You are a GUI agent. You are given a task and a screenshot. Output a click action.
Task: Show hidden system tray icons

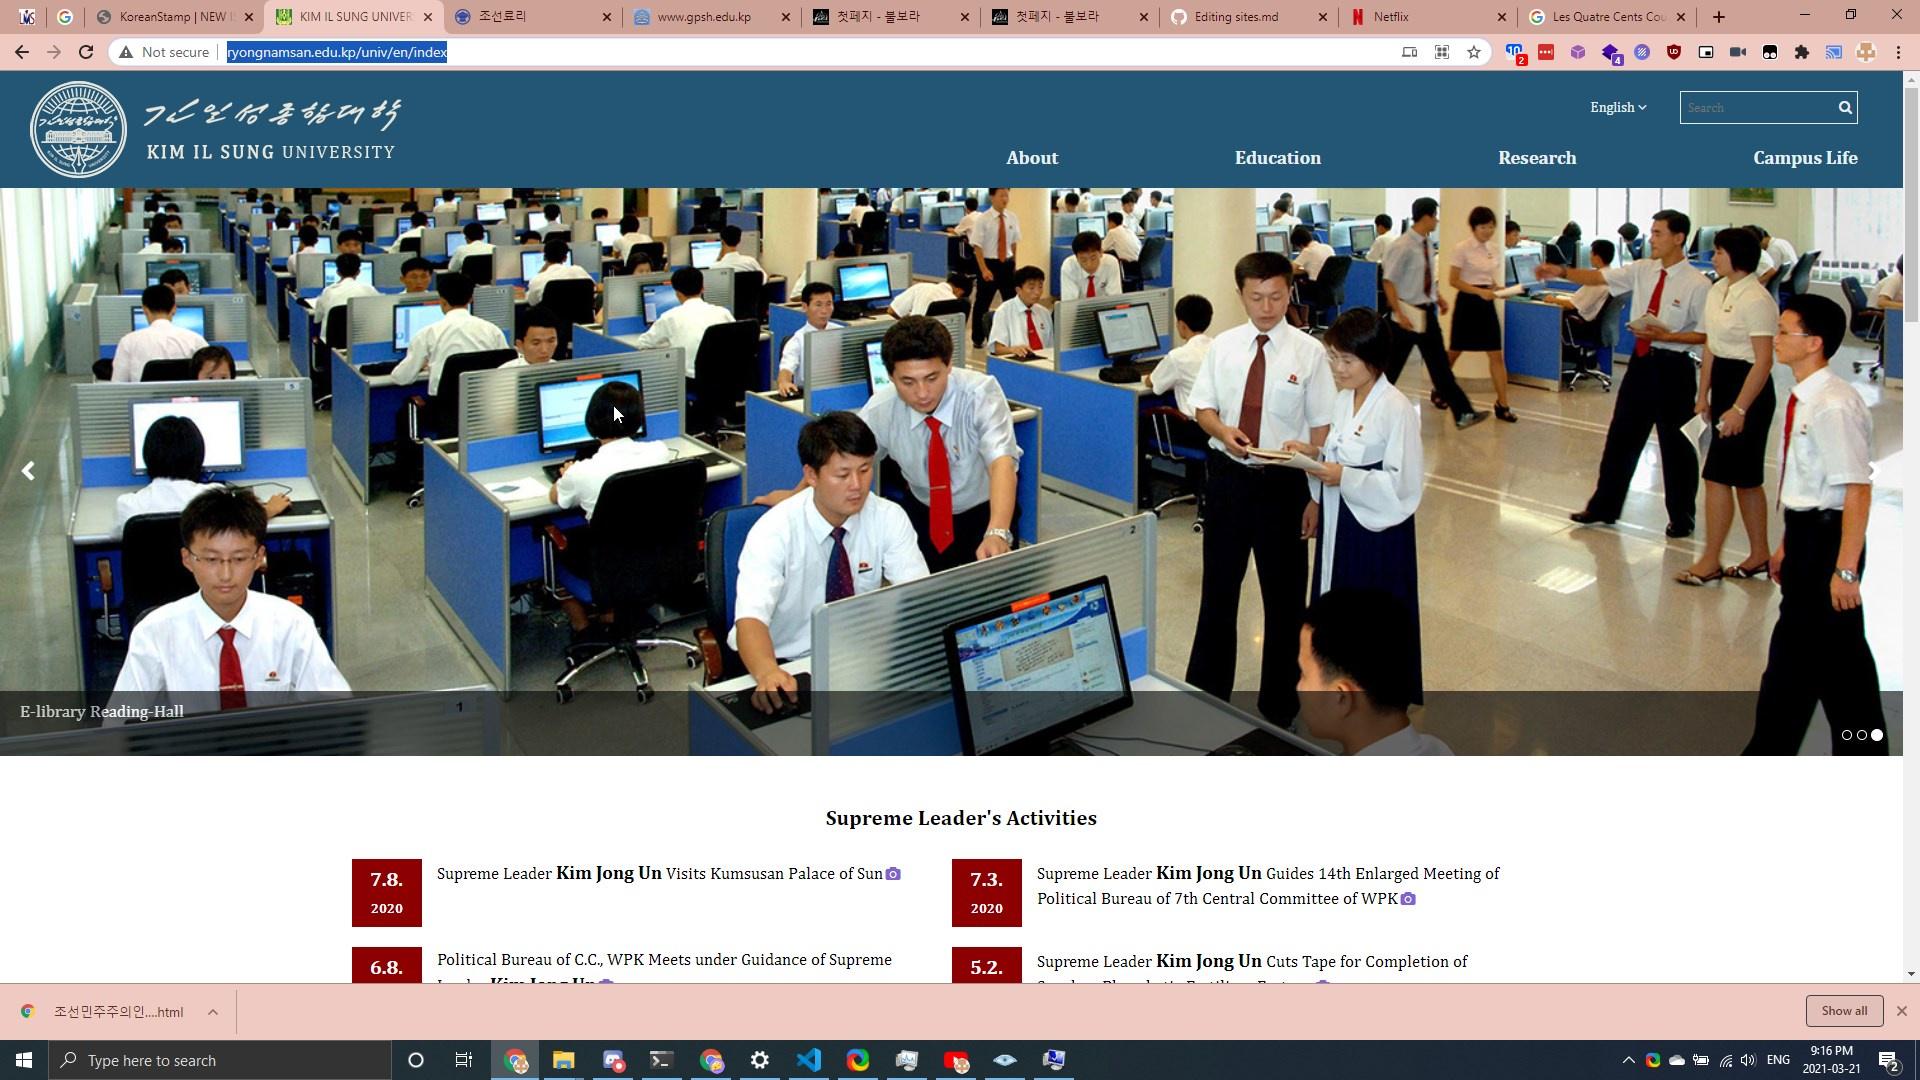tap(1627, 1060)
